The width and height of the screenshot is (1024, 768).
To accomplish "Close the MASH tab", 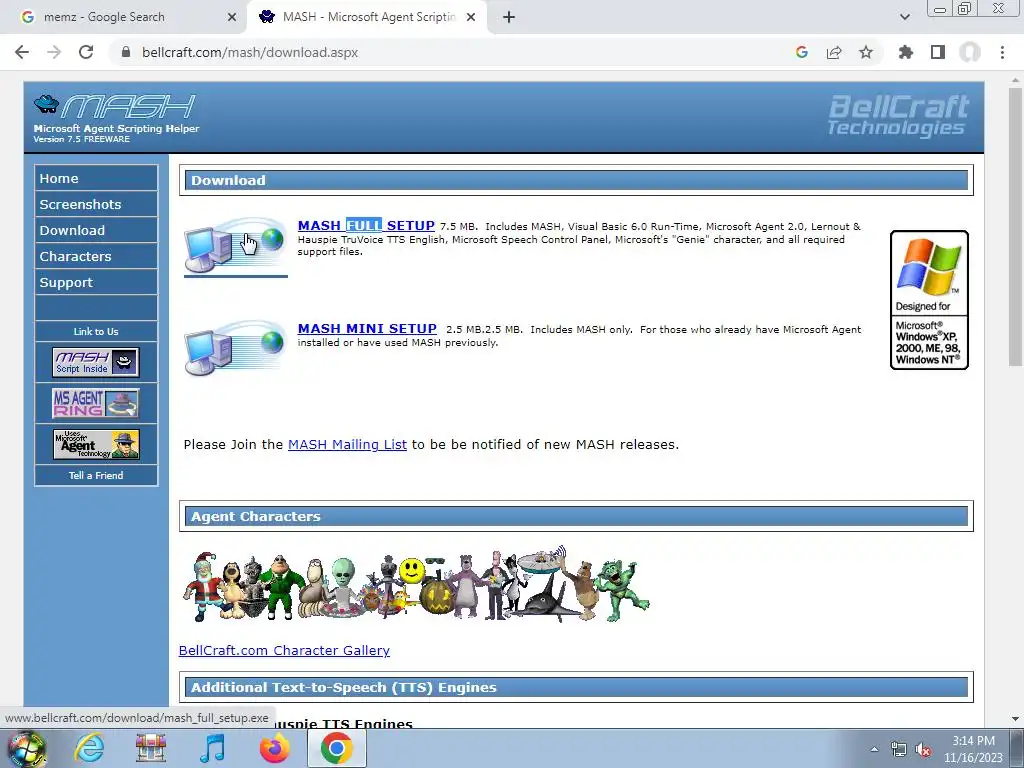I will click(x=471, y=17).
